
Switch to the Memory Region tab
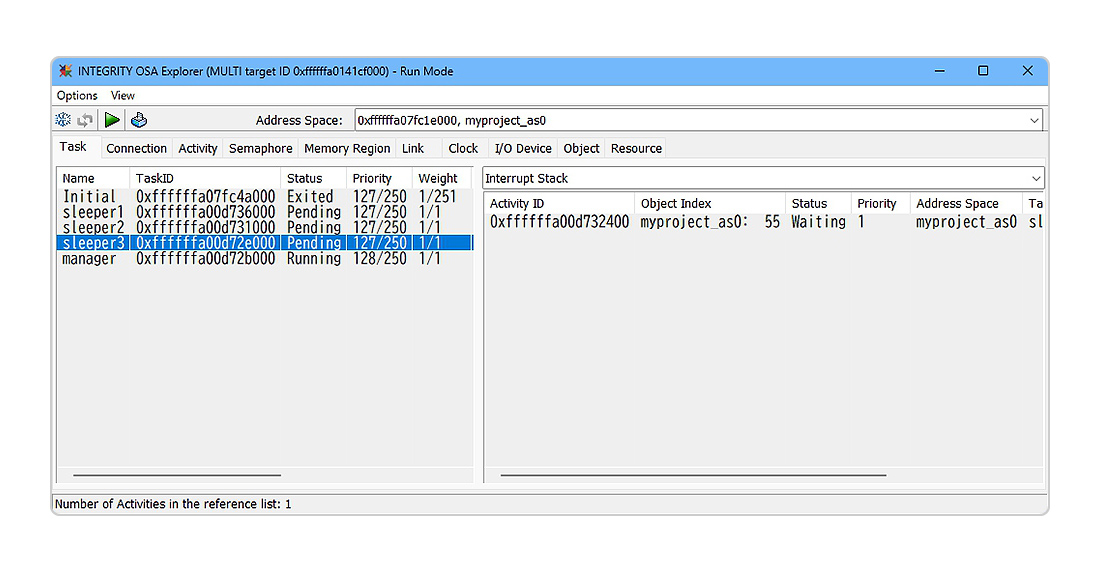pyautogui.click(x=347, y=149)
